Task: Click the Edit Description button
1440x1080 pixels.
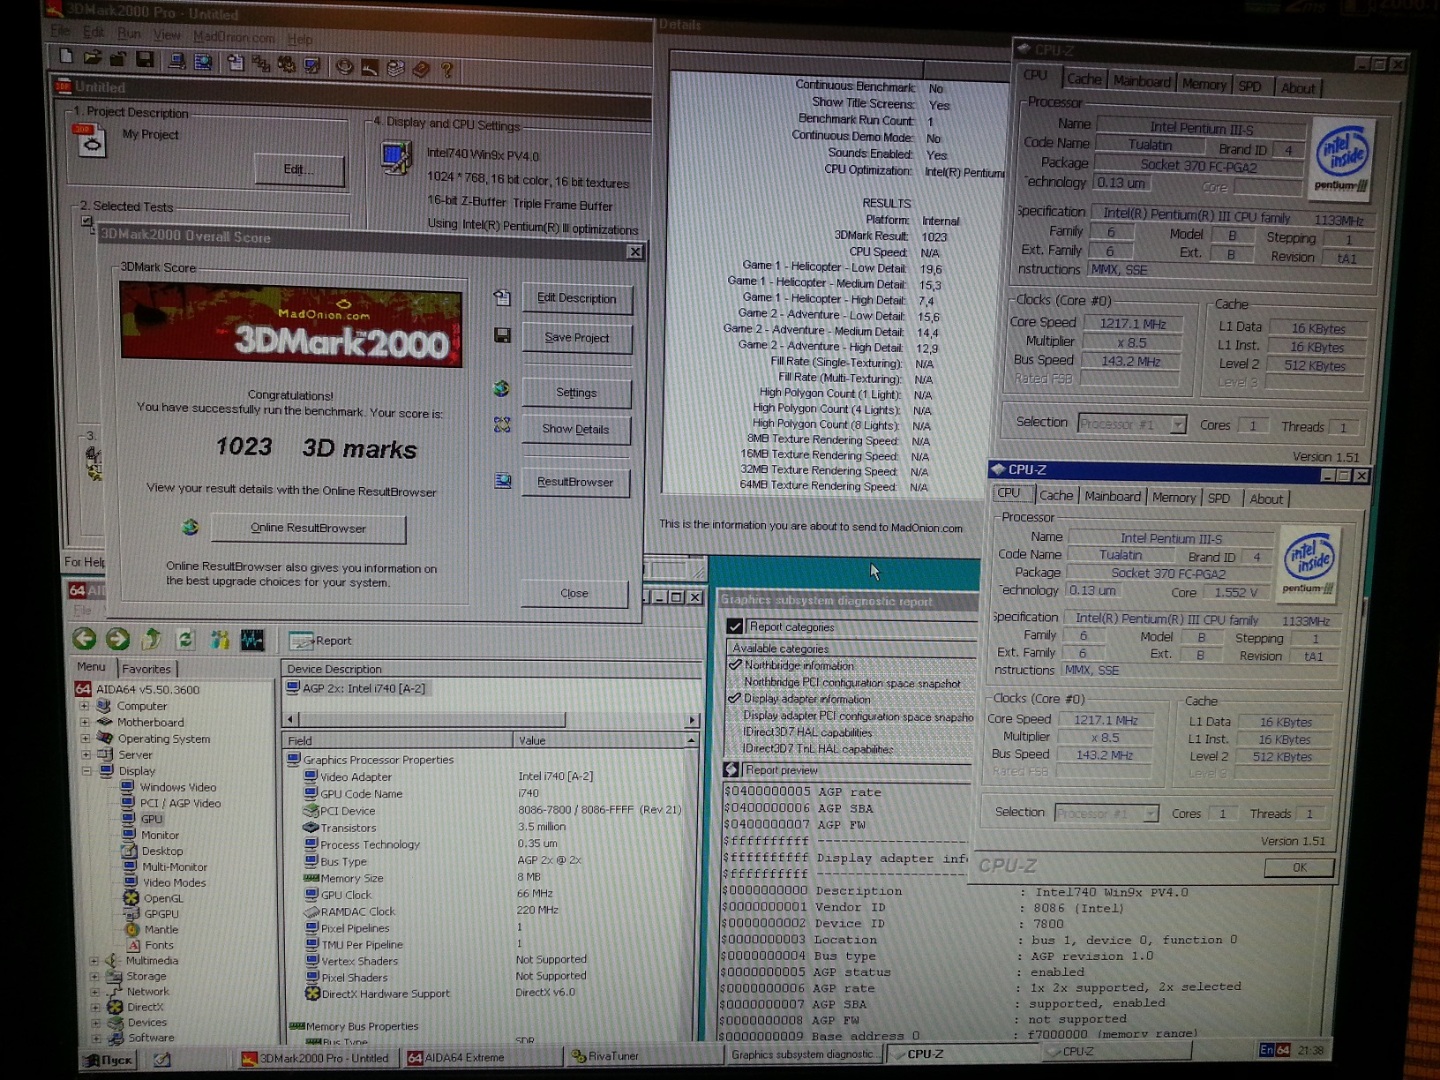Action: tap(577, 298)
